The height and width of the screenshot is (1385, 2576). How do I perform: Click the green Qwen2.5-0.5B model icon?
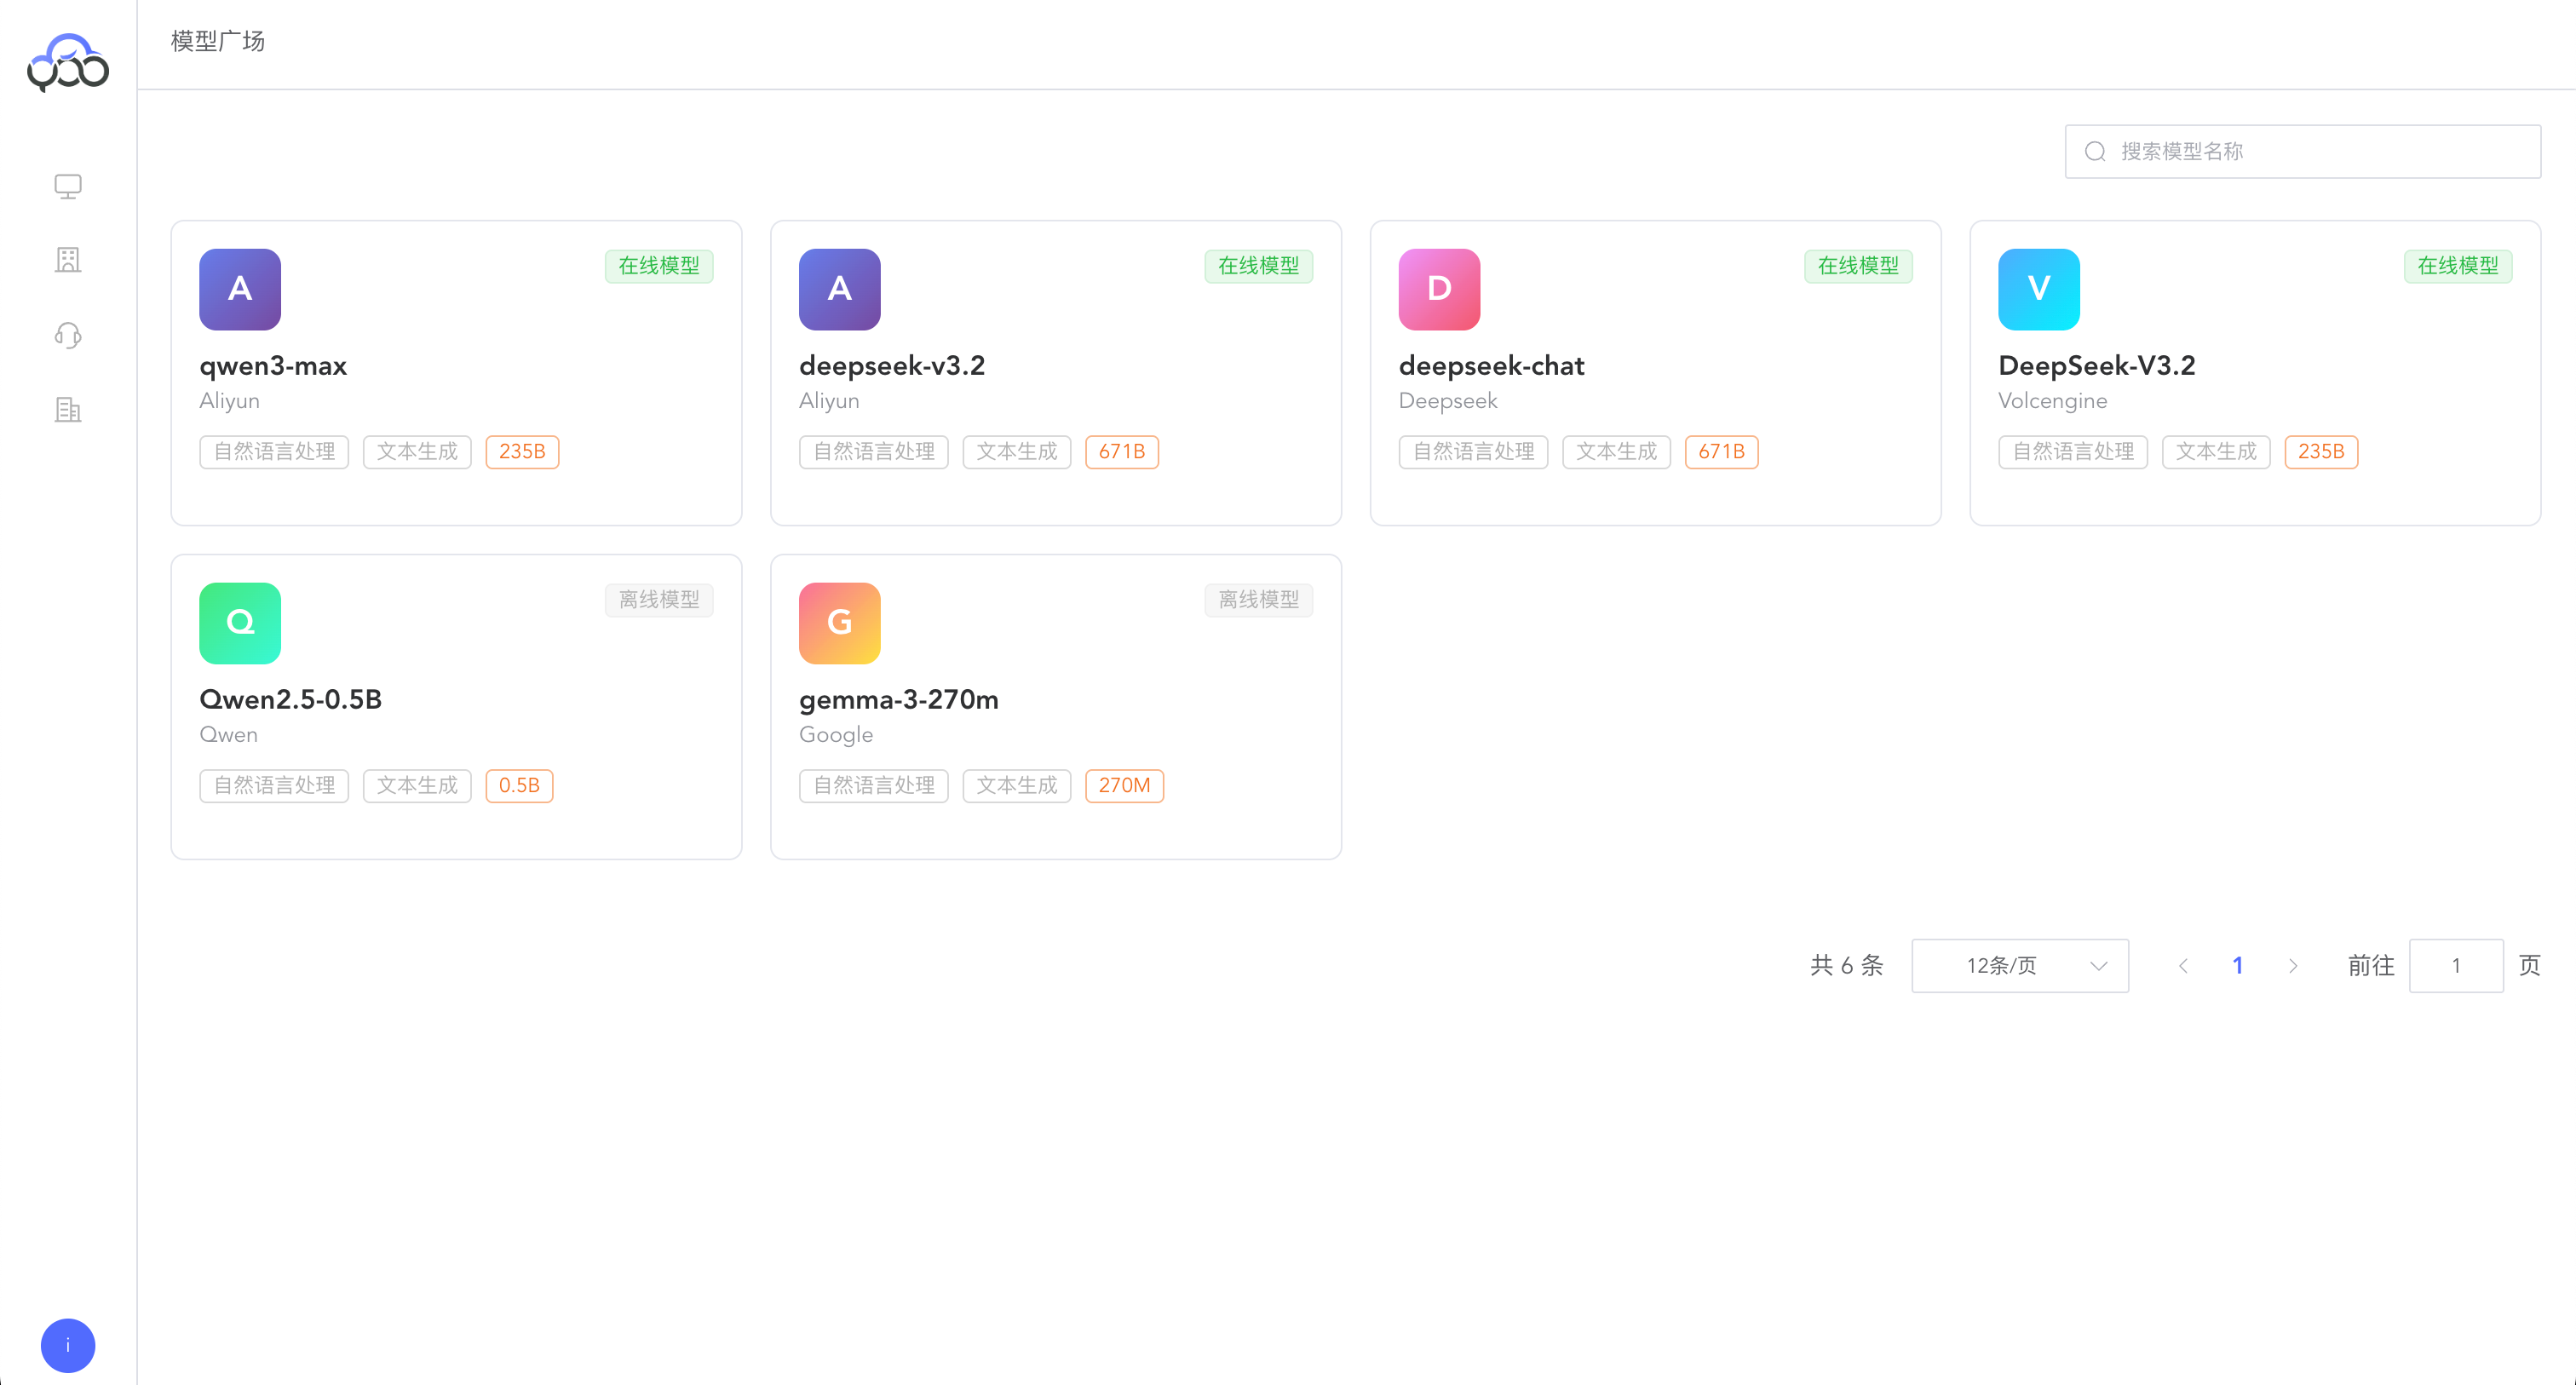click(239, 623)
